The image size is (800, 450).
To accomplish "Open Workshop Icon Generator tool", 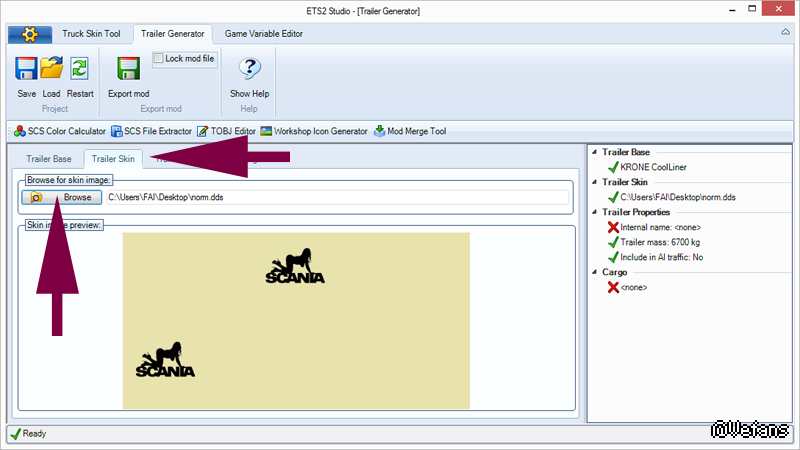I will pyautogui.click(x=314, y=131).
